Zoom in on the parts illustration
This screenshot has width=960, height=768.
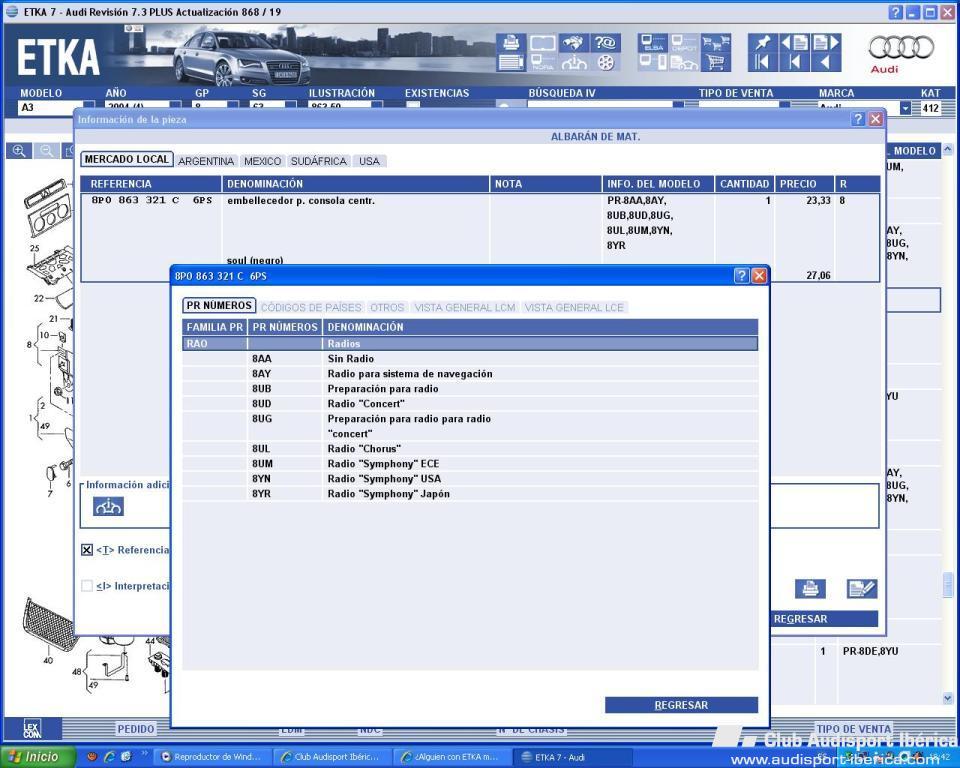[x=19, y=151]
